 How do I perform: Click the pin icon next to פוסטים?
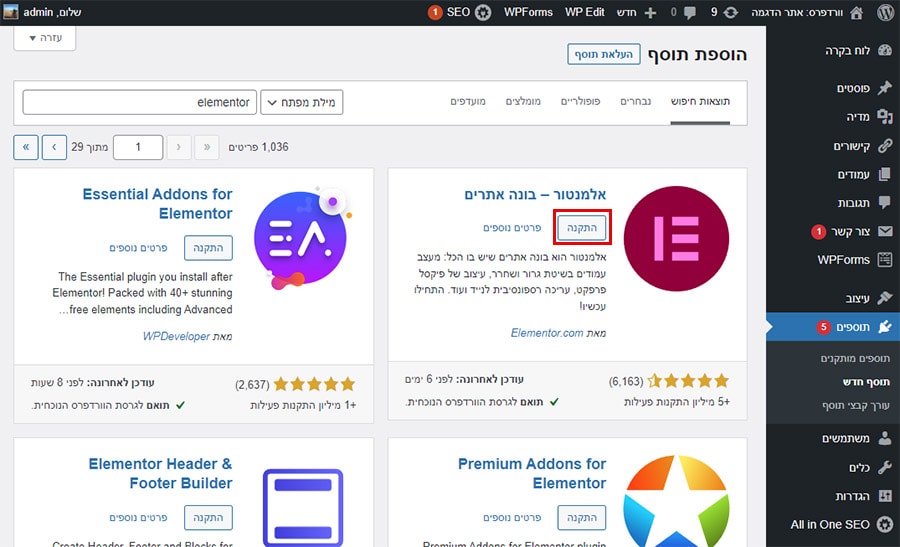pyautogui.click(x=885, y=88)
